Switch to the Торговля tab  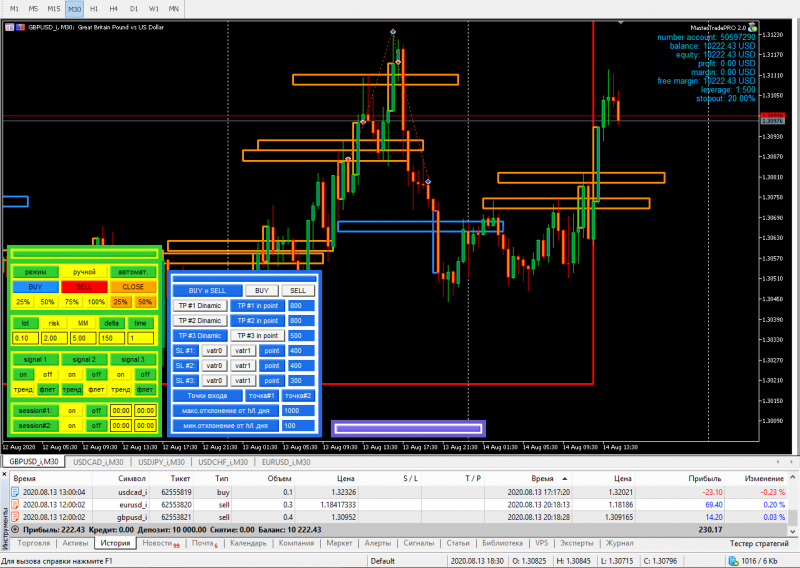pos(34,543)
